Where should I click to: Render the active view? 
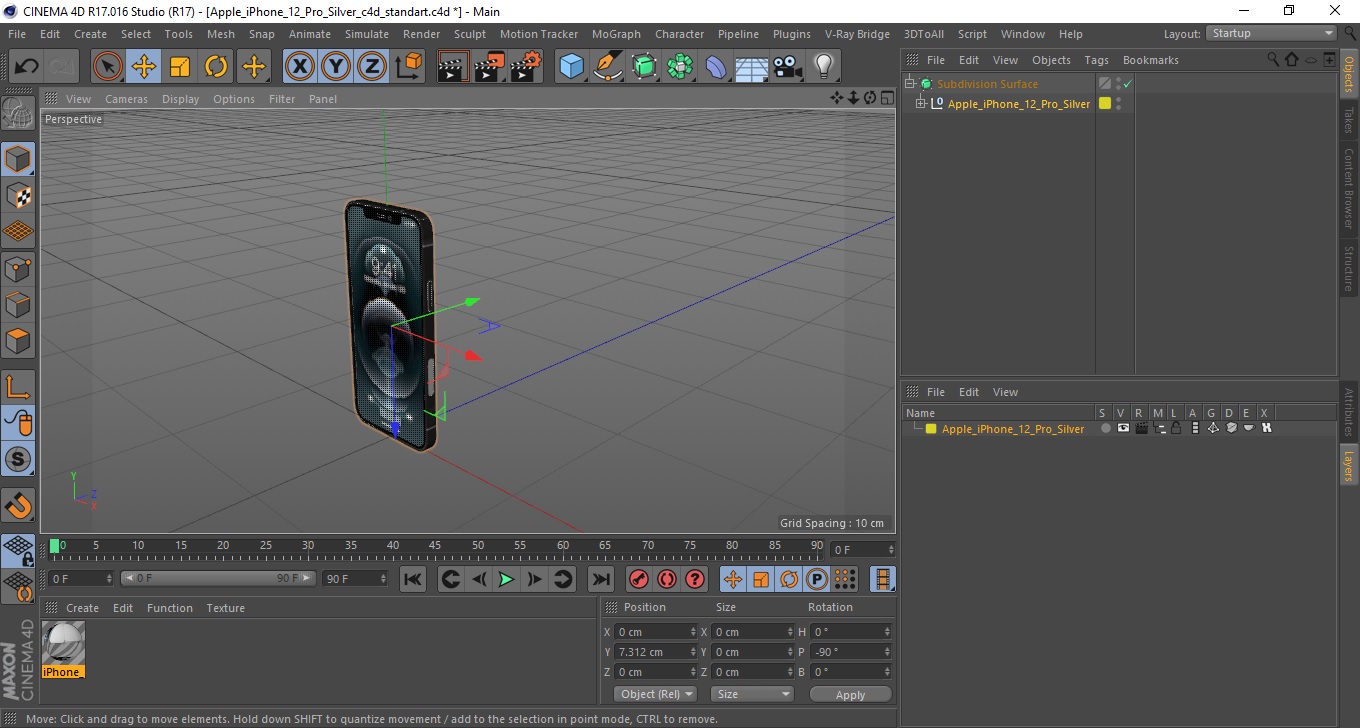(454, 67)
